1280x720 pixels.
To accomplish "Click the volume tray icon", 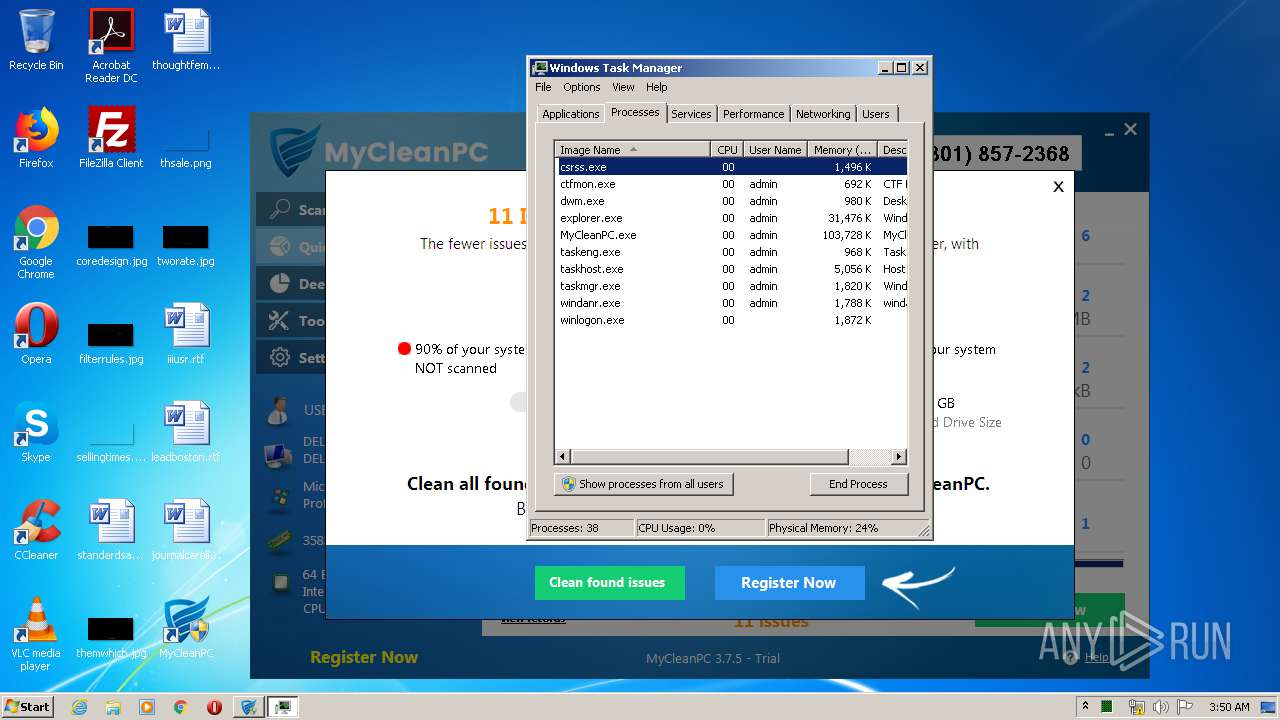I will click(1160, 707).
